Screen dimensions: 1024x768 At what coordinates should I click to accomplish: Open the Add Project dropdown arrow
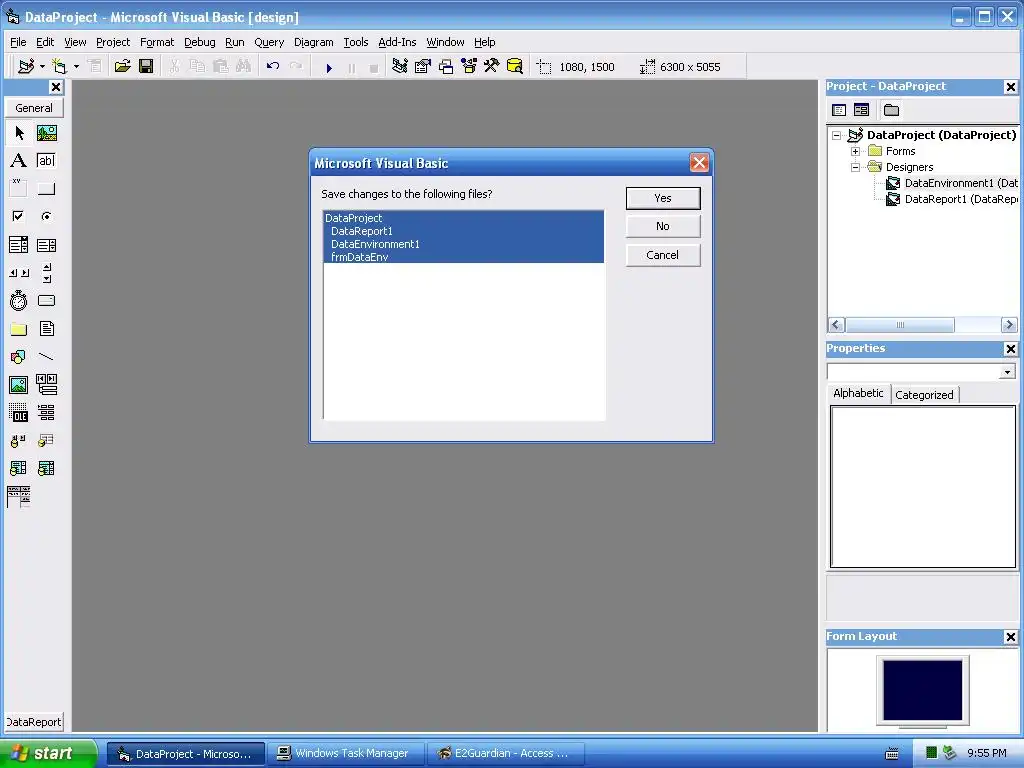click(x=42, y=67)
